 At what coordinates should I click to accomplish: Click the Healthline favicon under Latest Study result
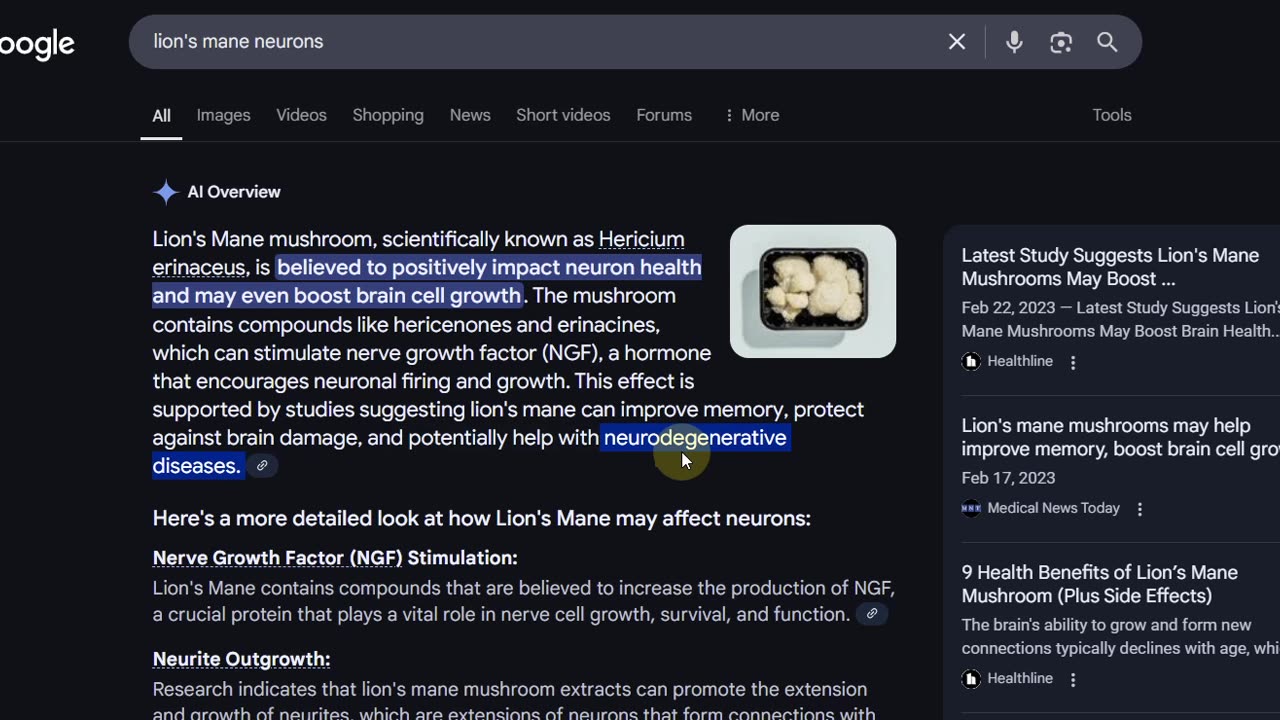coord(971,362)
